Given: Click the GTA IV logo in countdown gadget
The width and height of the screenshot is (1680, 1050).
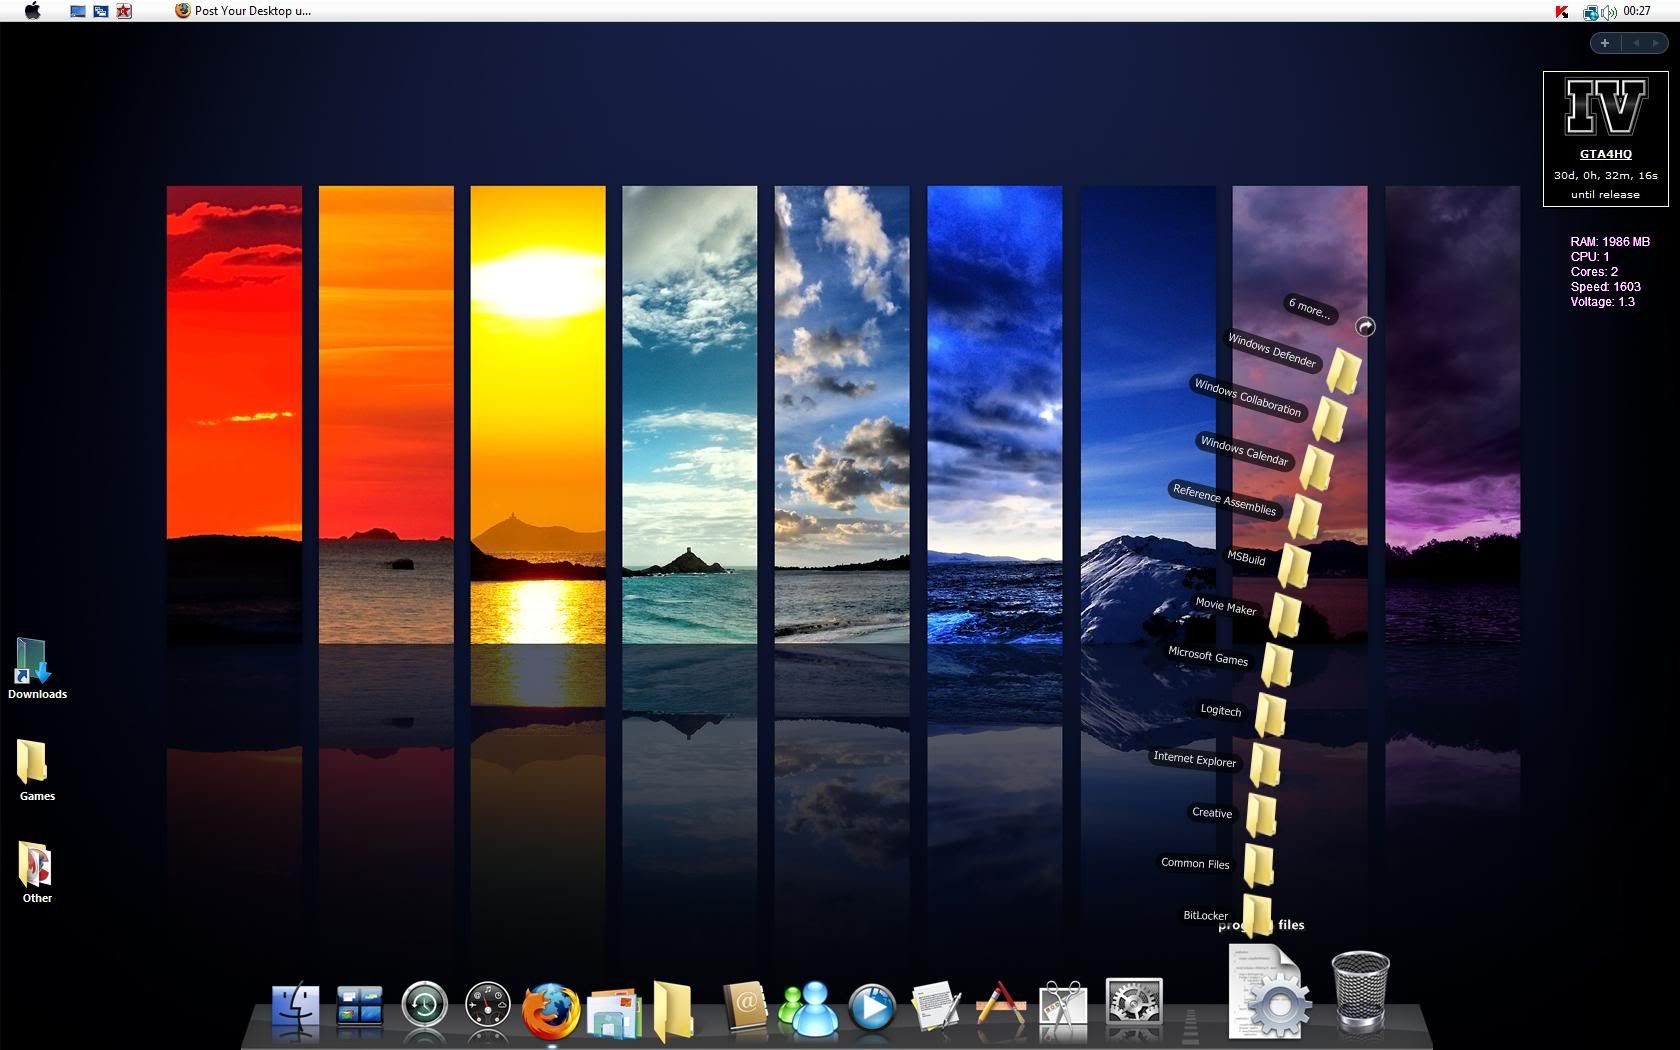Looking at the screenshot, I should 1605,107.
